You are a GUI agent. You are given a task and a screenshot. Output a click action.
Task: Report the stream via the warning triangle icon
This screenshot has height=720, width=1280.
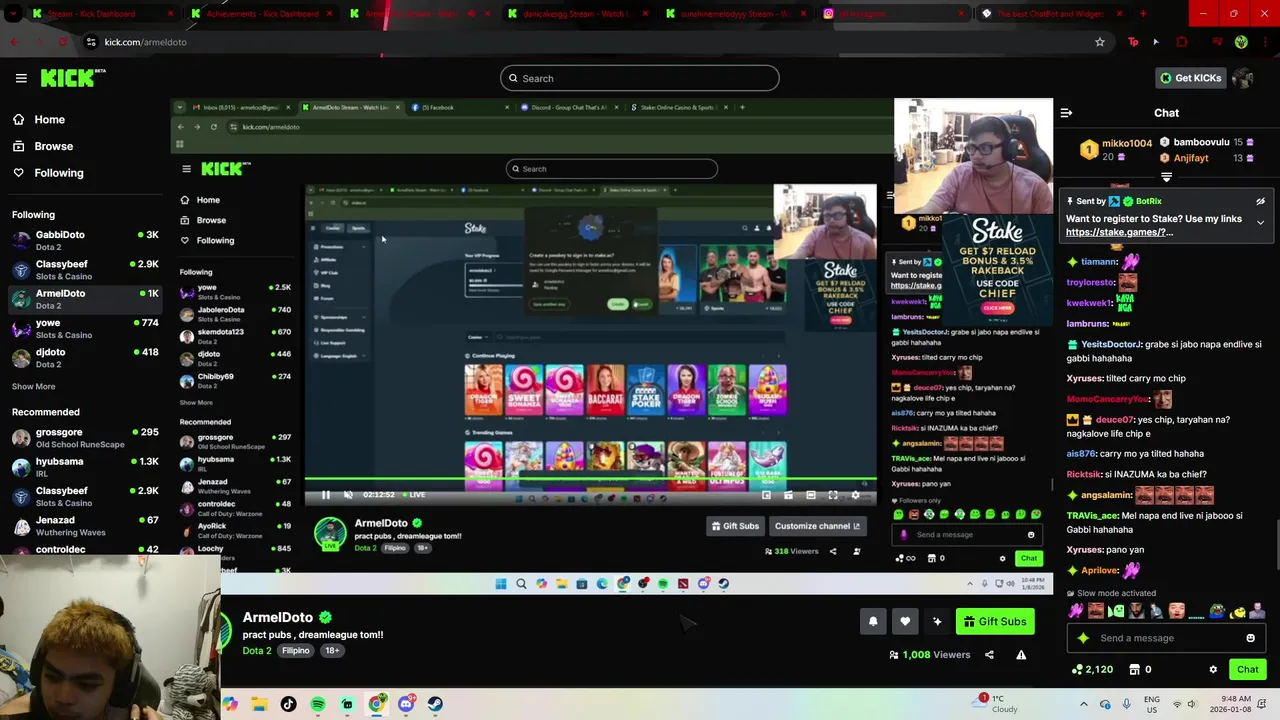click(1021, 655)
